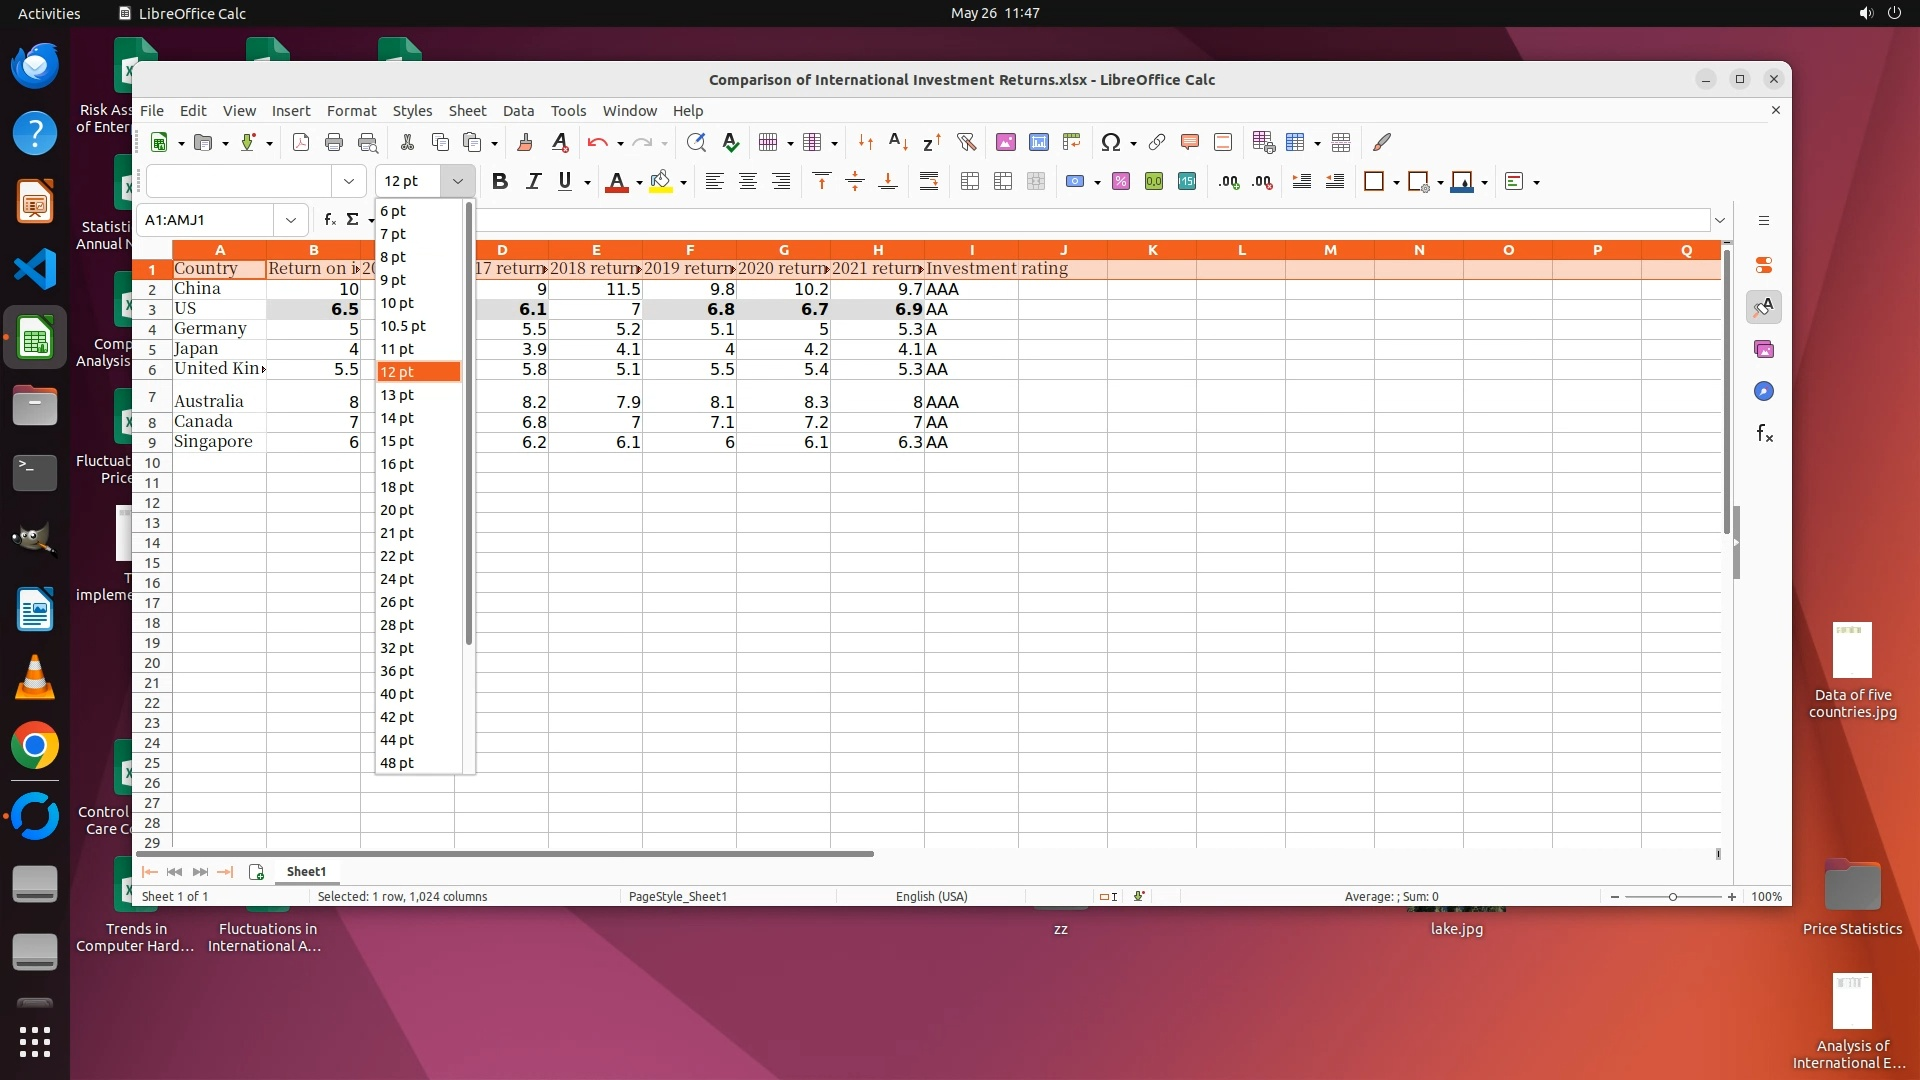
Task: Toggle Wrap Text button
Action: click(929, 181)
